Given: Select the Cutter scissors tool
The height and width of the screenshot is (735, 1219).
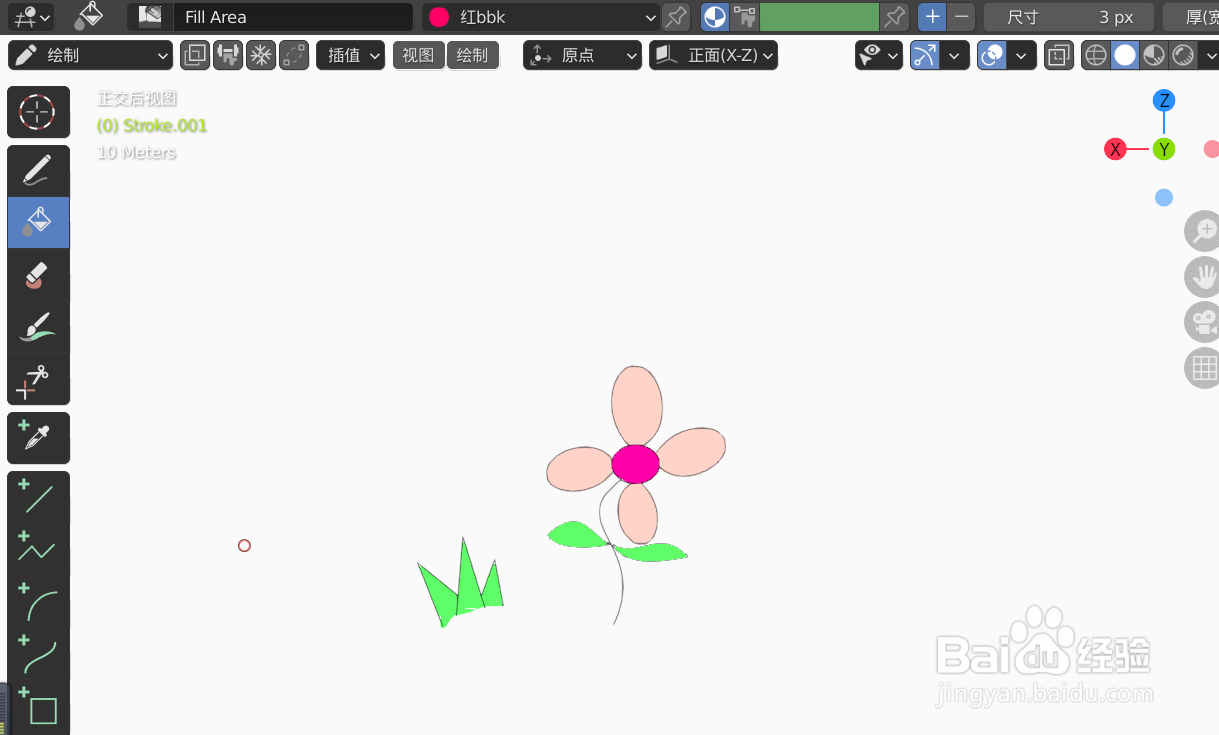Looking at the screenshot, I should pyautogui.click(x=38, y=378).
